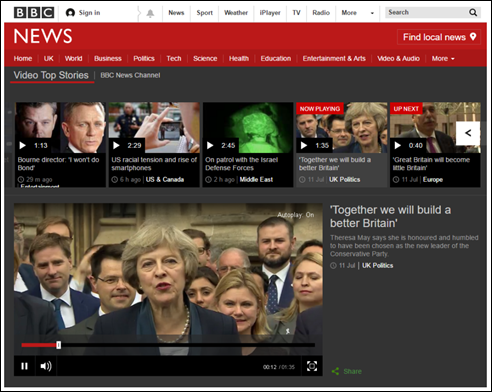The width and height of the screenshot is (492, 392).
Task: Open smartphone filming thumbnail image
Action: pyautogui.click(x=154, y=128)
